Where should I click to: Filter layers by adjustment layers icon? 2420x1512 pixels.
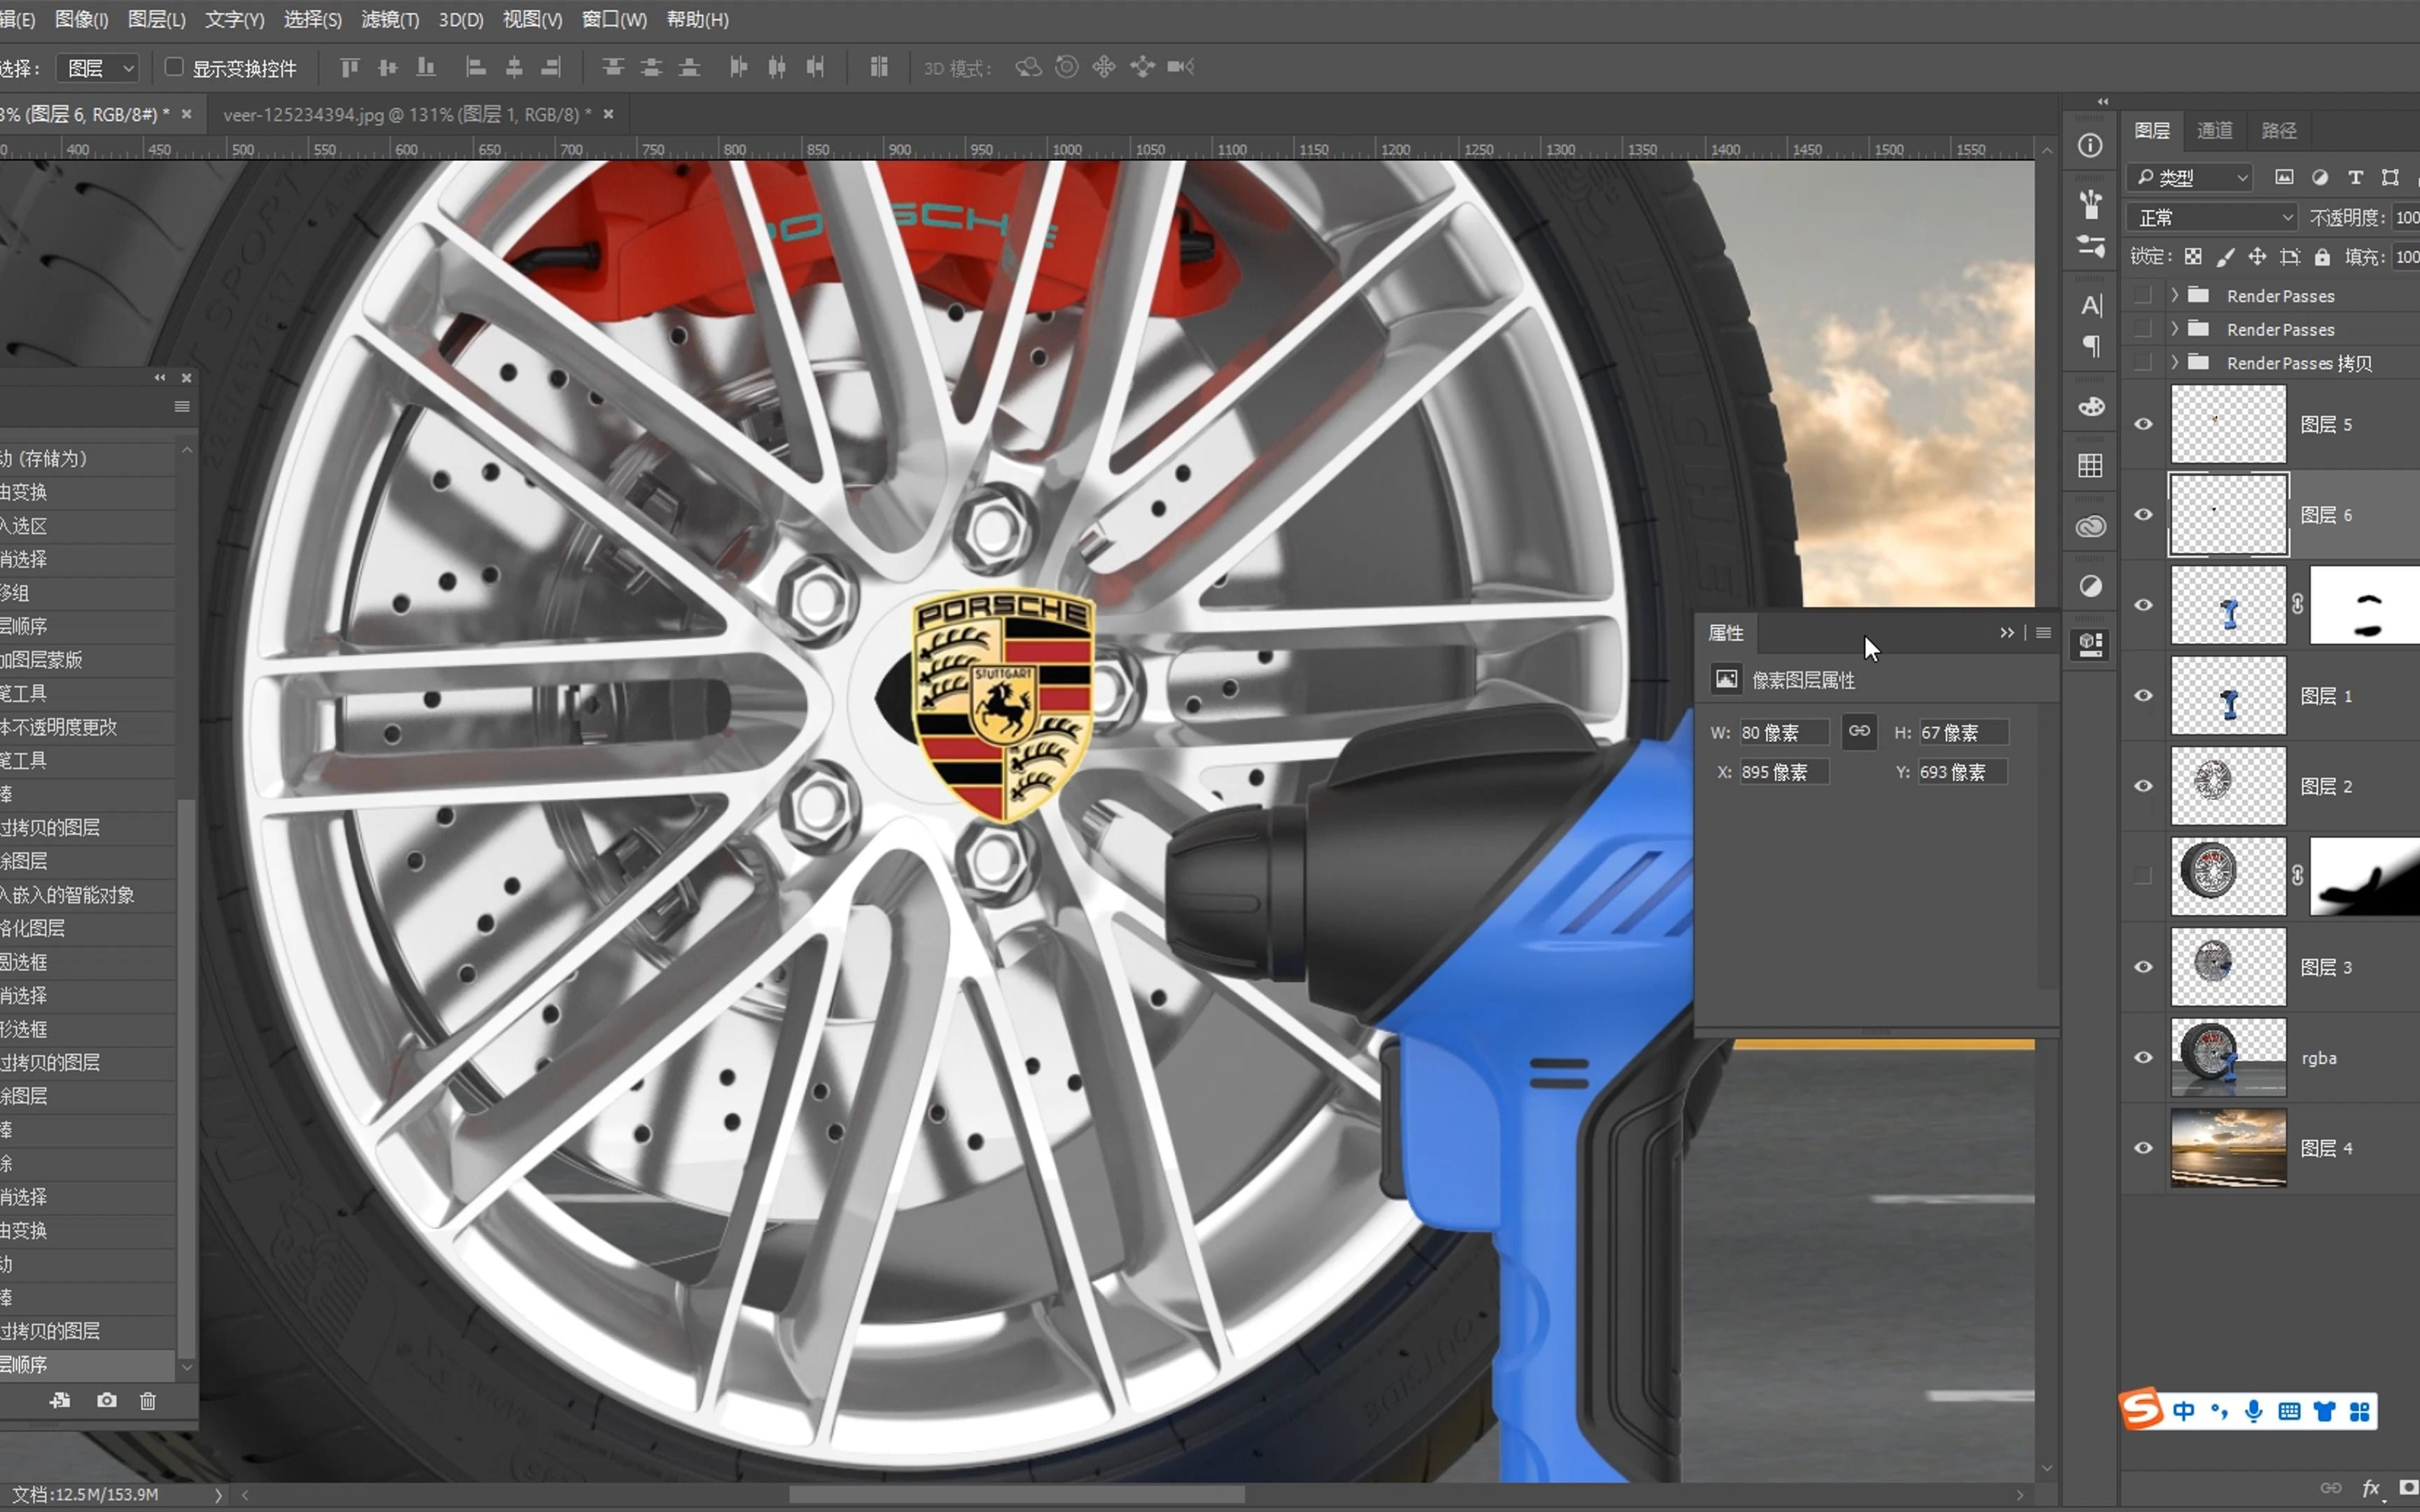coord(2319,177)
